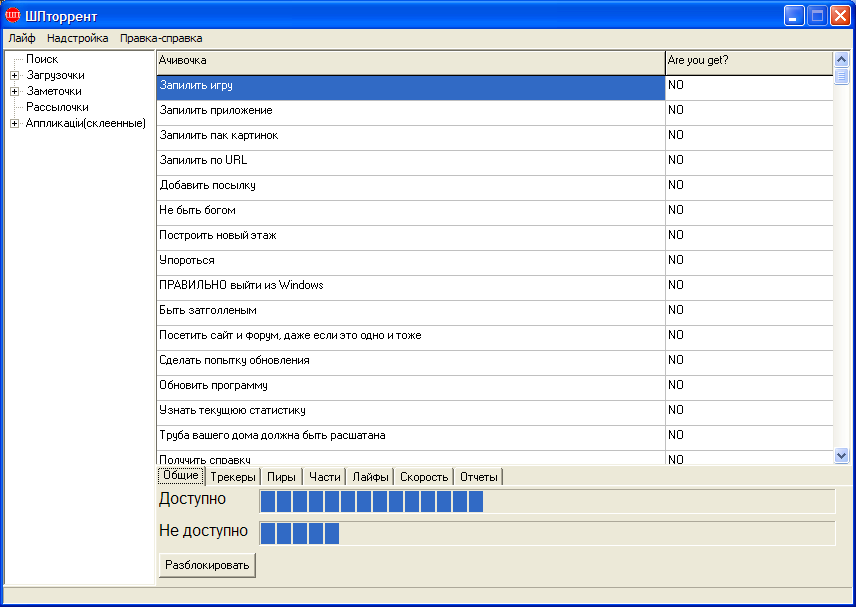Open the Лайф menu

pos(22,38)
